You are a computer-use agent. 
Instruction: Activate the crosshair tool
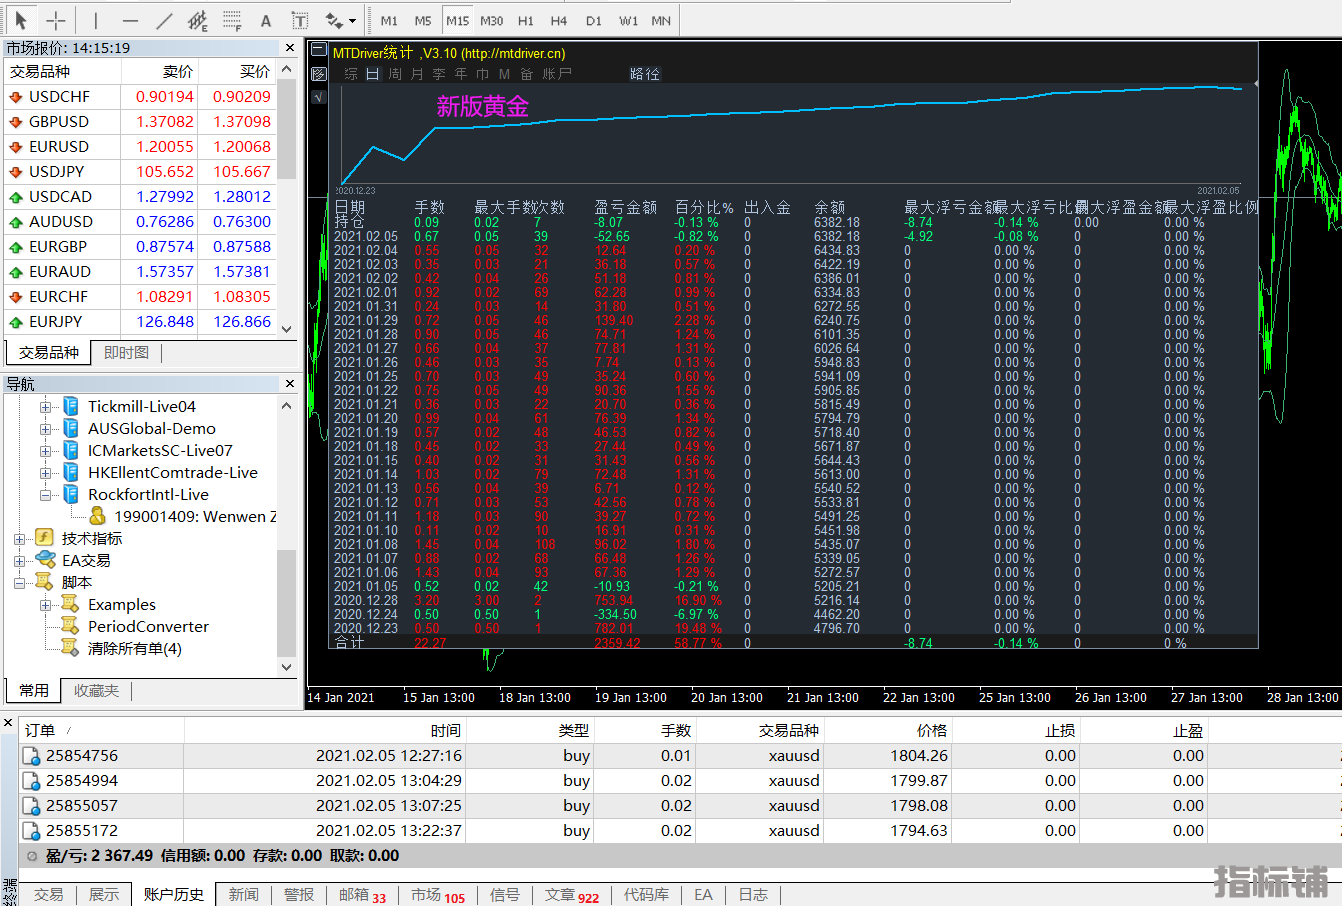(56, 20)
